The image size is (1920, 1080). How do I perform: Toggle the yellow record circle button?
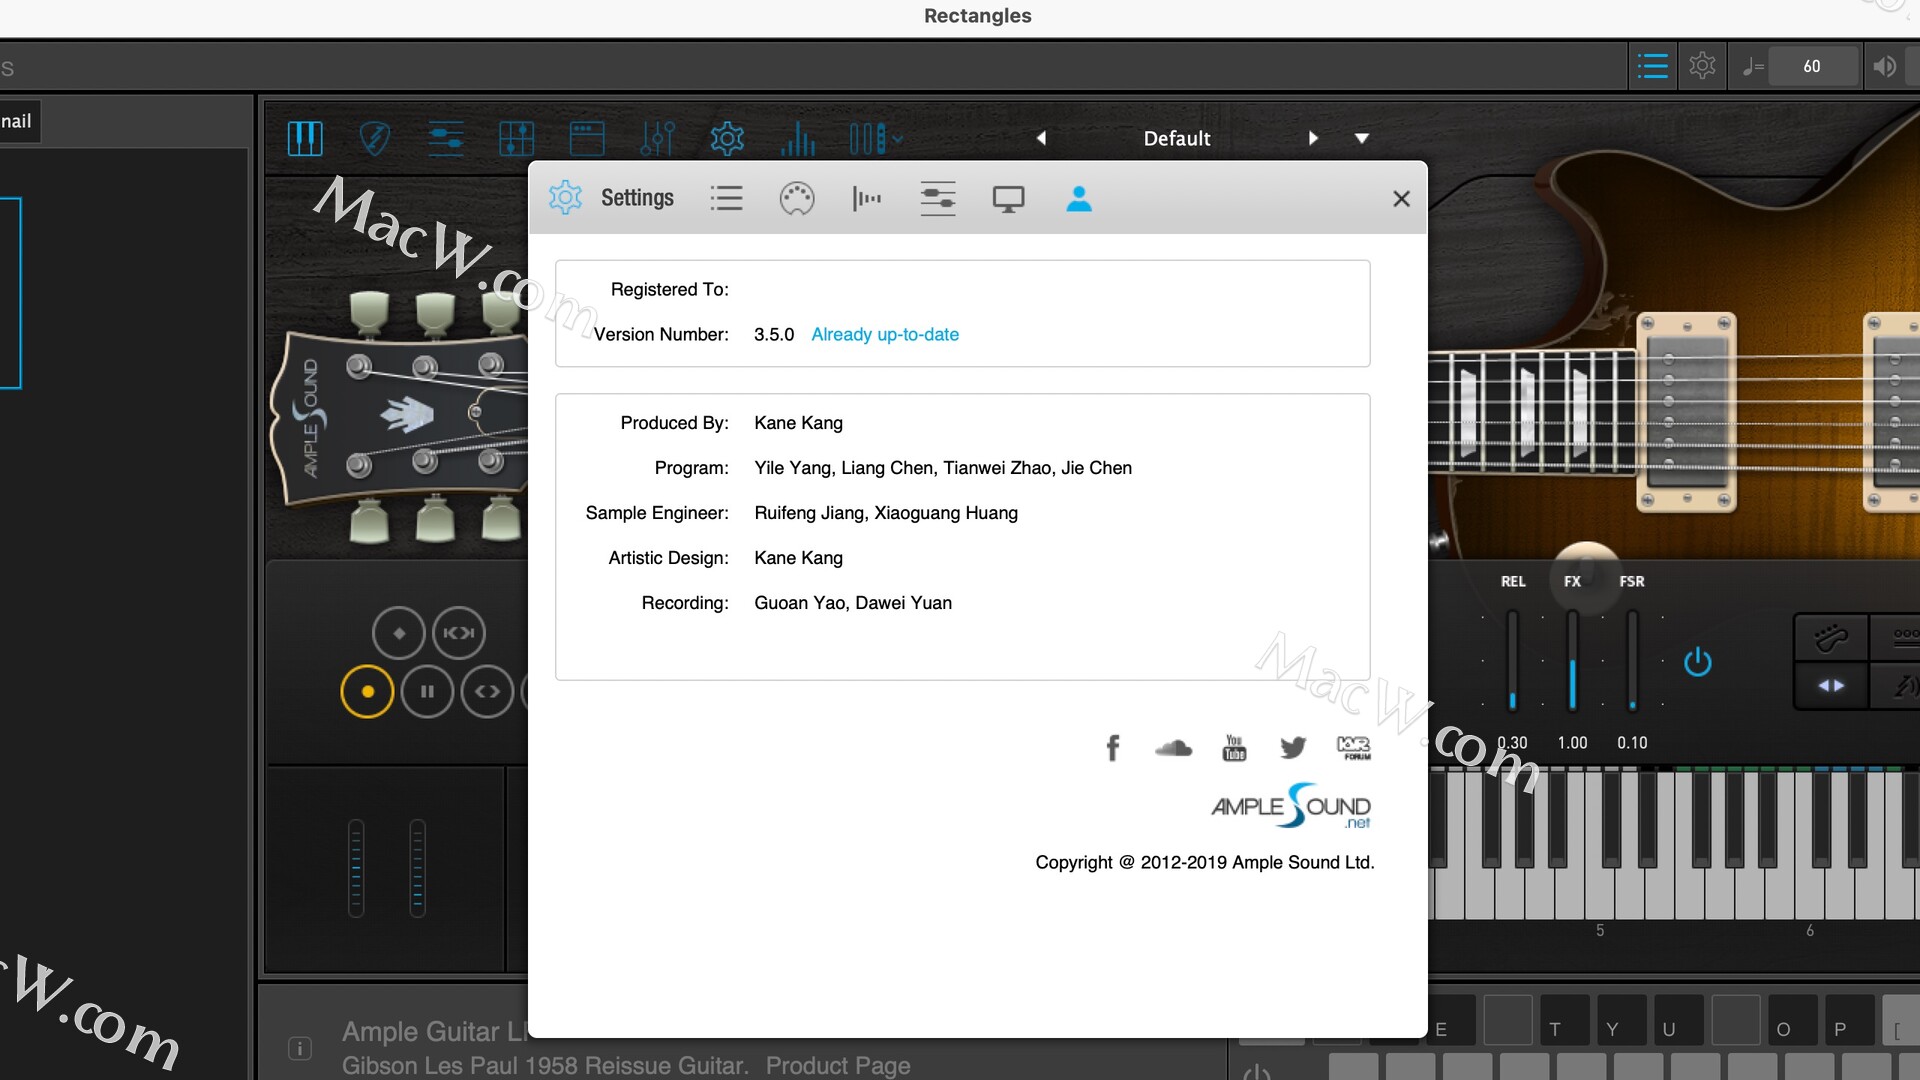tap(367, 691)
